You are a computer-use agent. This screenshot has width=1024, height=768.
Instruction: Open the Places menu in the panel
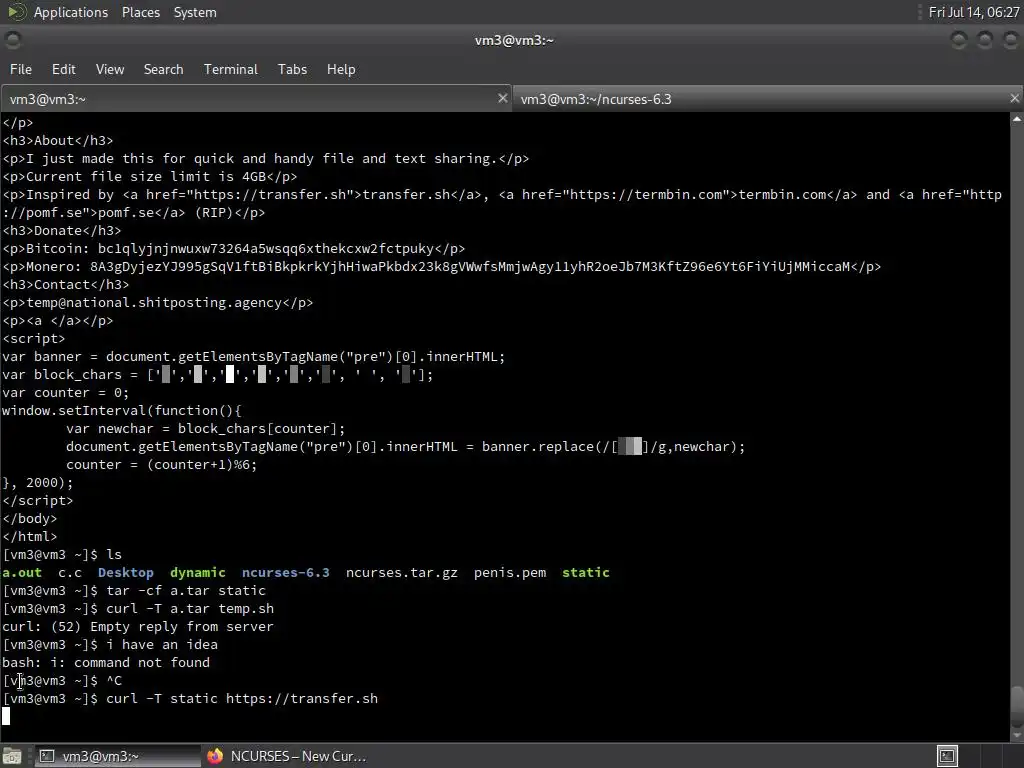(140, 12)
